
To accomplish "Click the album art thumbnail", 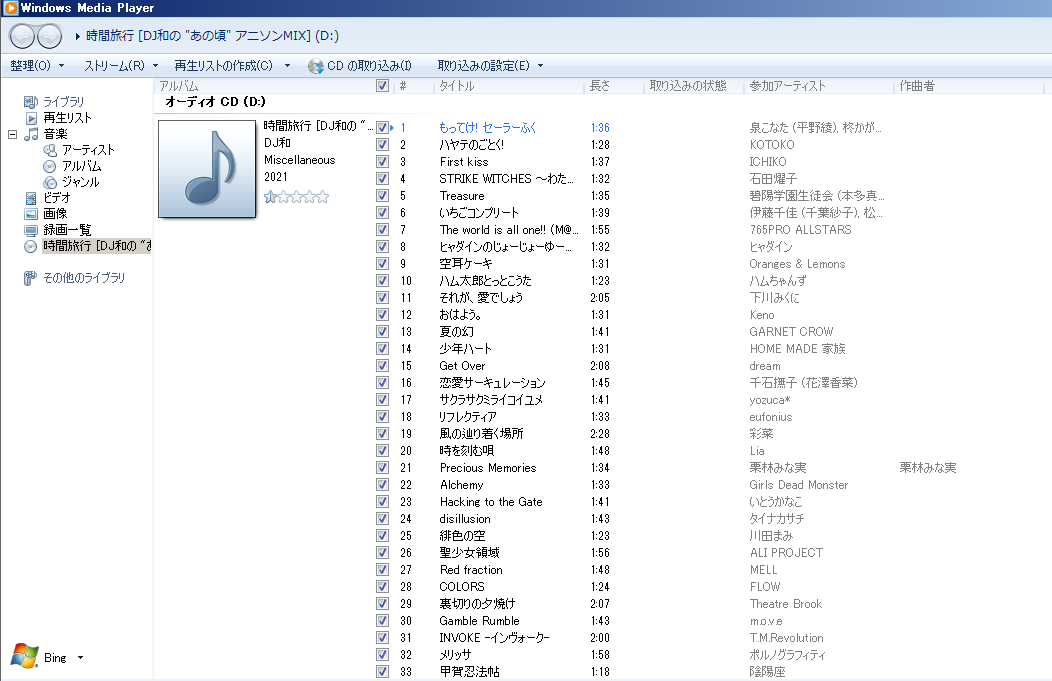I will point(207,168).
